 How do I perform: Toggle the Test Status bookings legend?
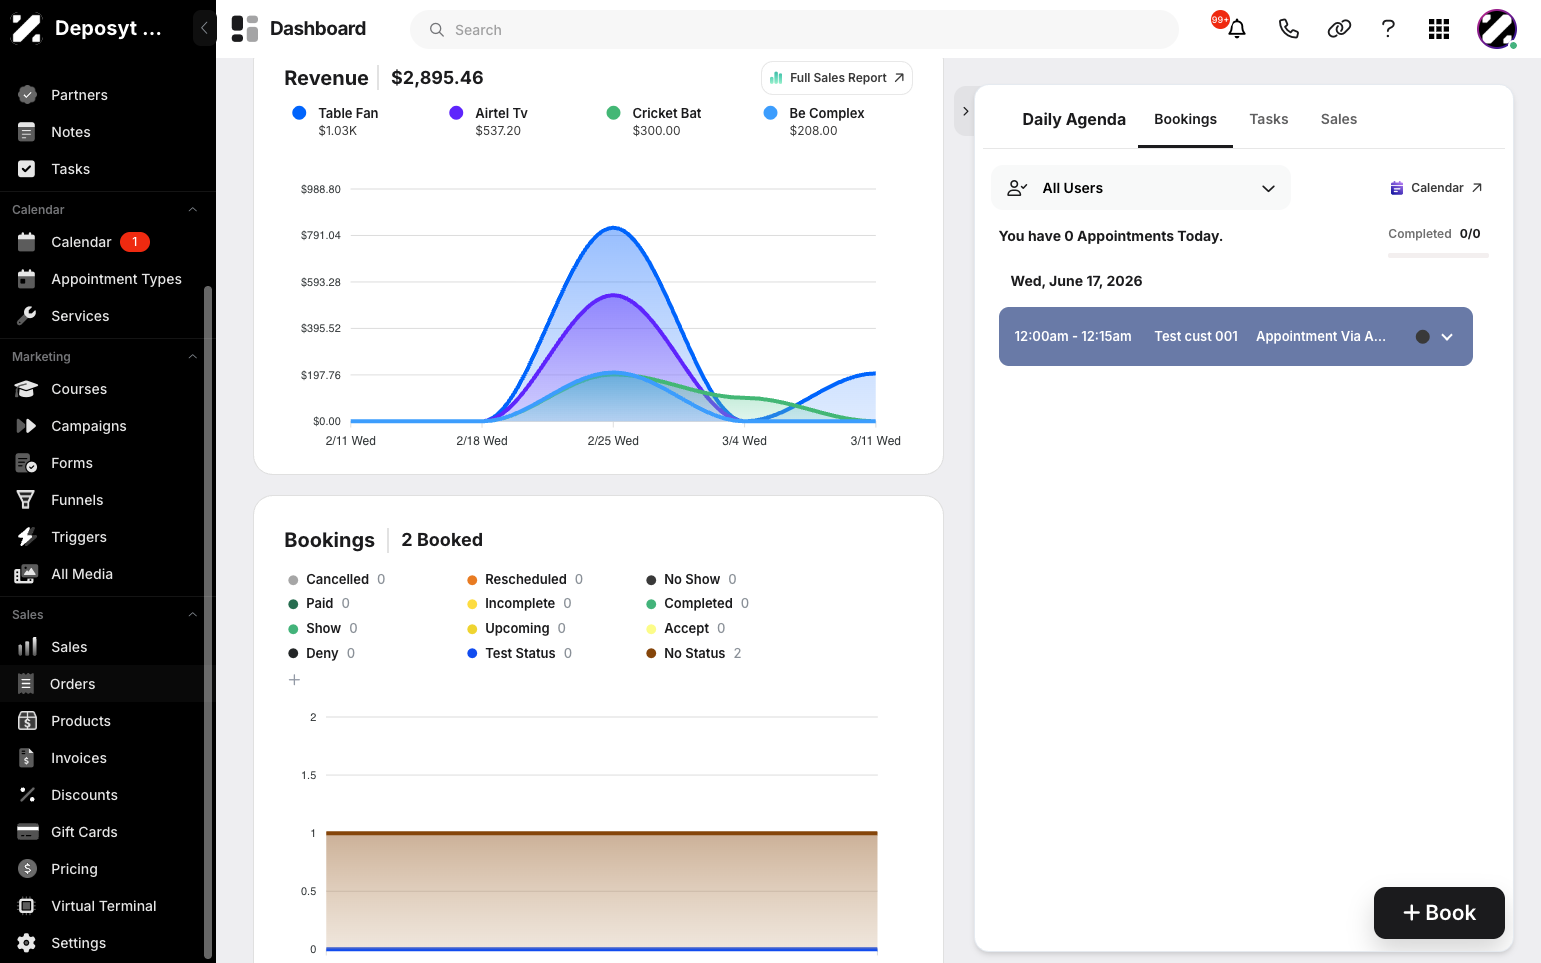click(519, 653)
